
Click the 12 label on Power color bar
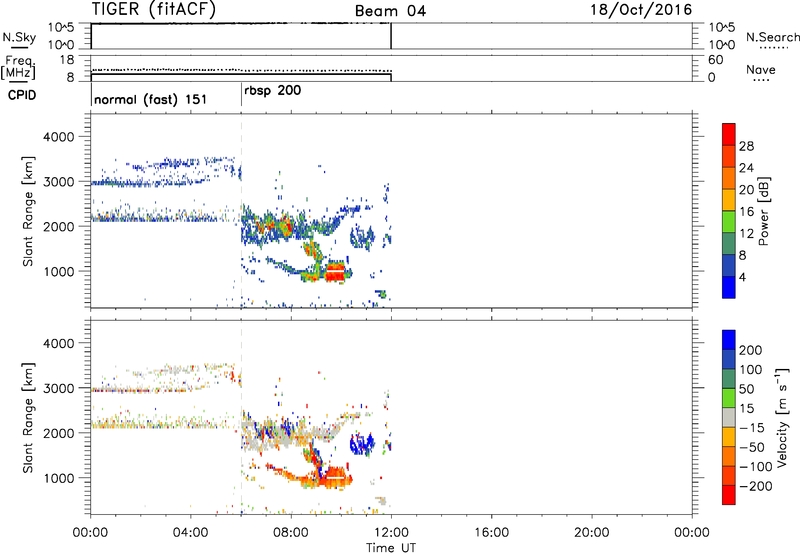point(746,234)
